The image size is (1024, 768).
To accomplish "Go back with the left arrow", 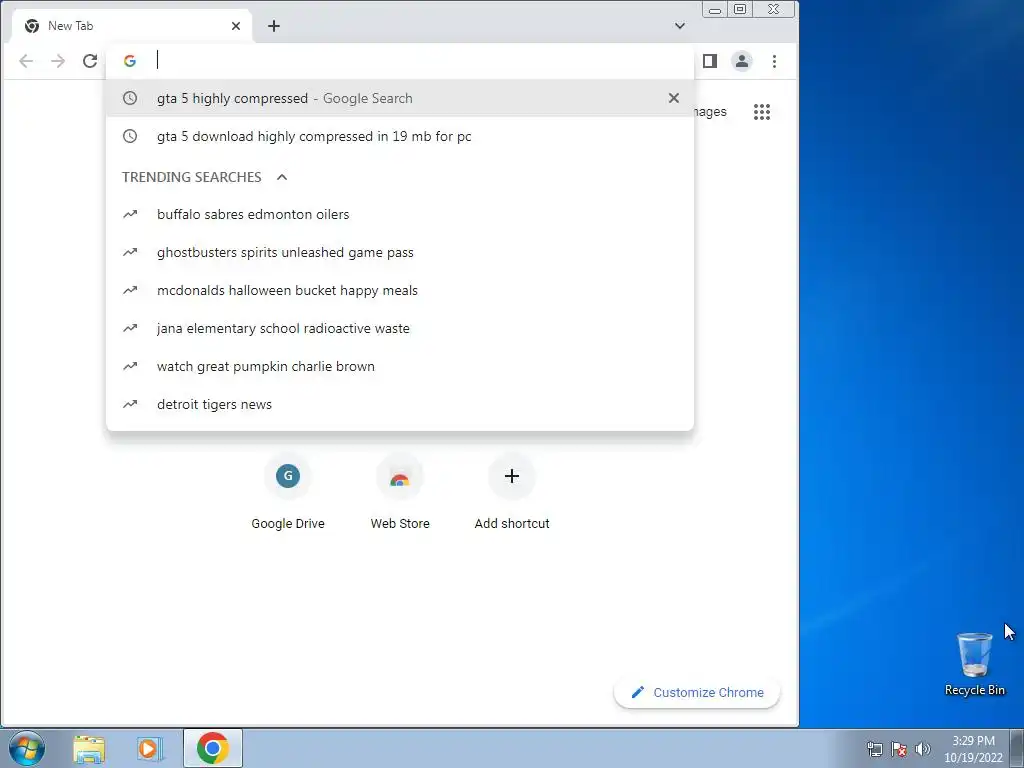I will point(26,61).
